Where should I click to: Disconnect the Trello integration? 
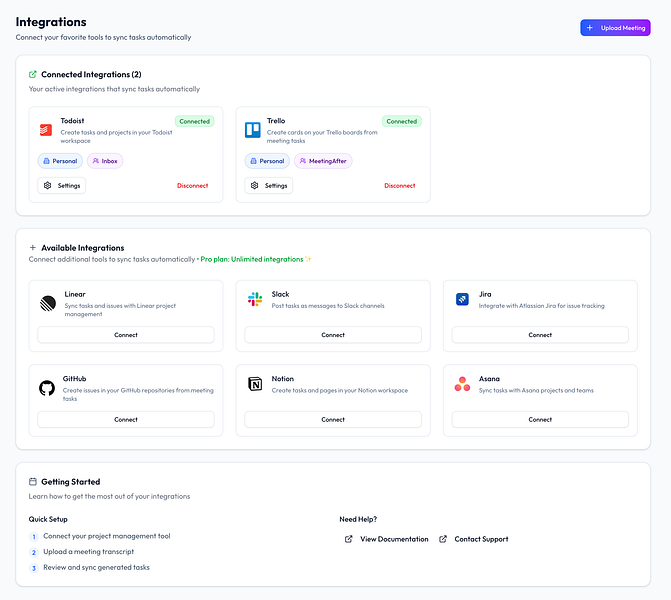coord(400,185)
